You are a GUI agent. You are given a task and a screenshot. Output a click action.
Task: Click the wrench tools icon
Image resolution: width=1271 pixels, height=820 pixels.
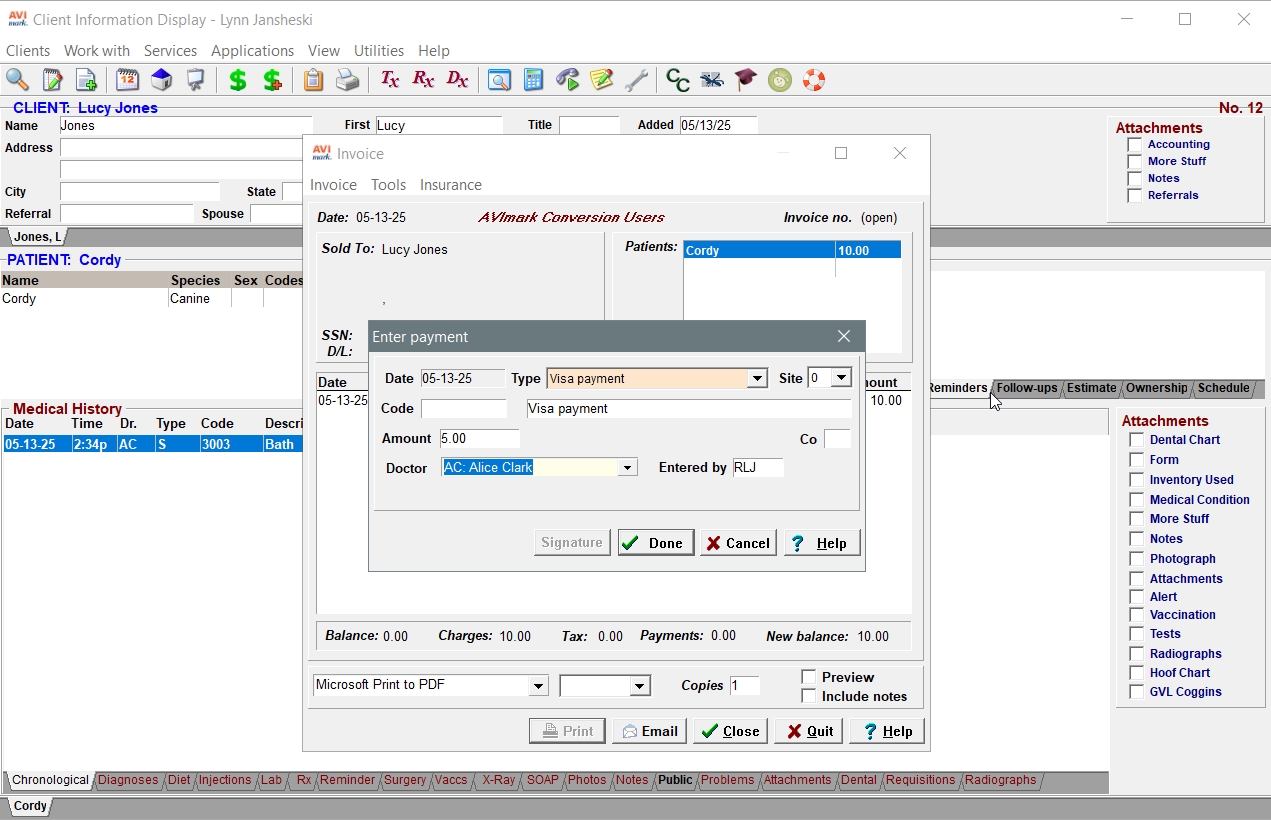[635, 80]
